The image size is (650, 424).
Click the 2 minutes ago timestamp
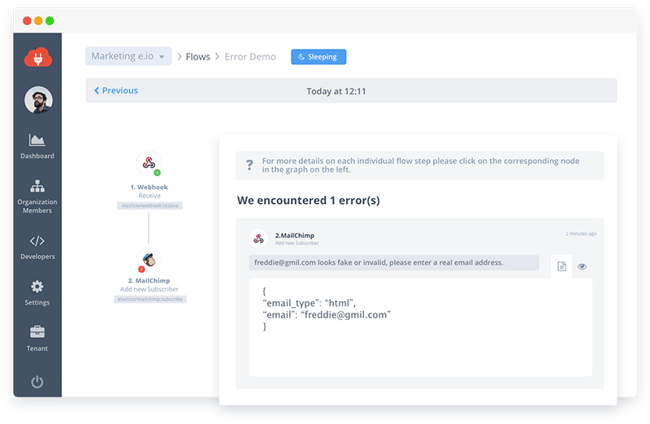[581, 234]
